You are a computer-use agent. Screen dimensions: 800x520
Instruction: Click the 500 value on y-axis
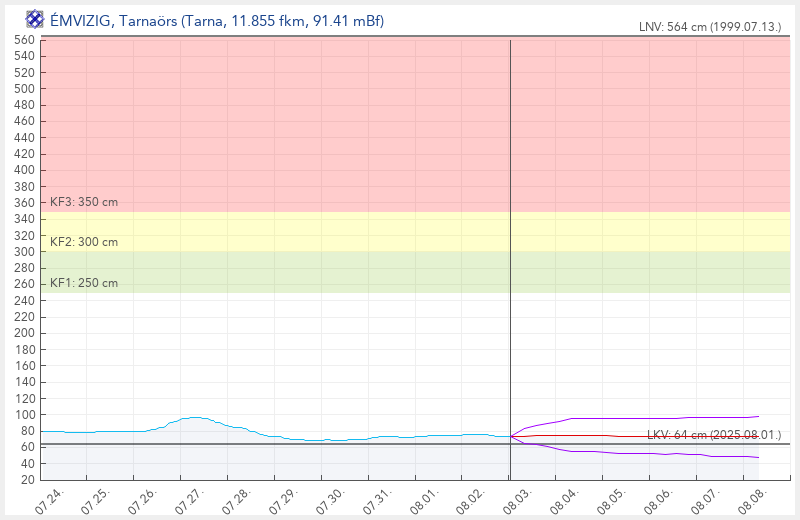point(24,89)
